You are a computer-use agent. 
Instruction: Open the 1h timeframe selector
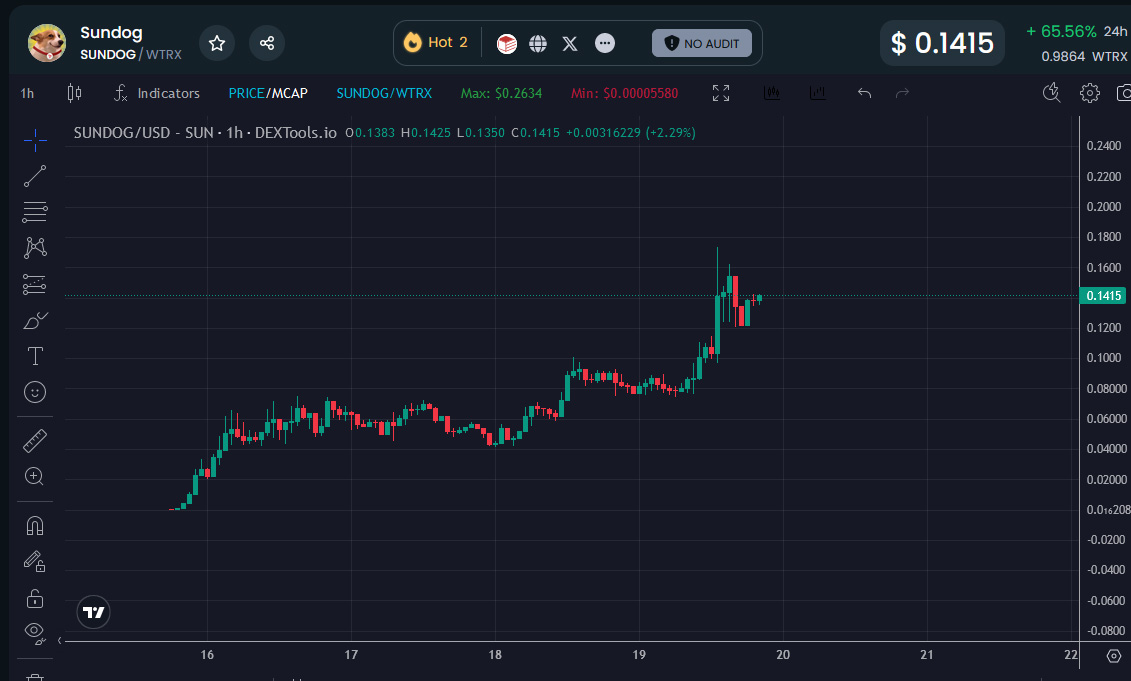click(27, 93)
